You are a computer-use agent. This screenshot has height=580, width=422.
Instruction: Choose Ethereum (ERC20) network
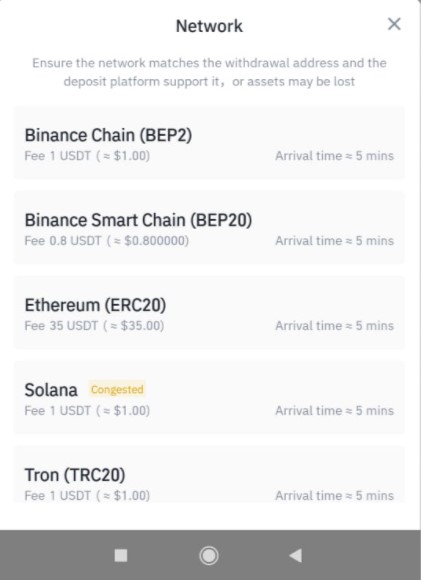tap(209, 313)
